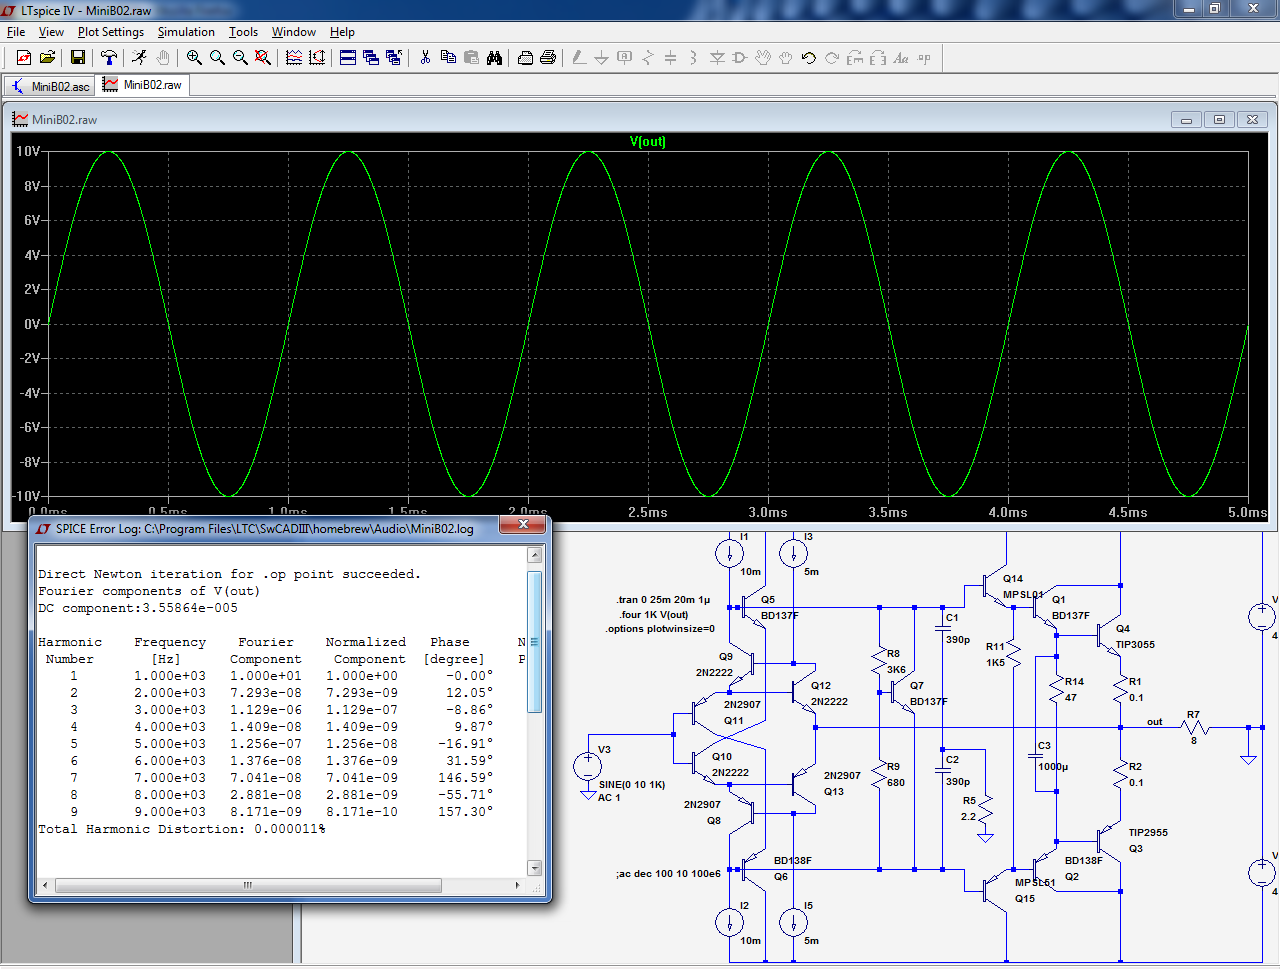Click the Mirror toolbar icon
Image resolution: width=1280 pixels, height=969 pixels.
click(878, 58)
